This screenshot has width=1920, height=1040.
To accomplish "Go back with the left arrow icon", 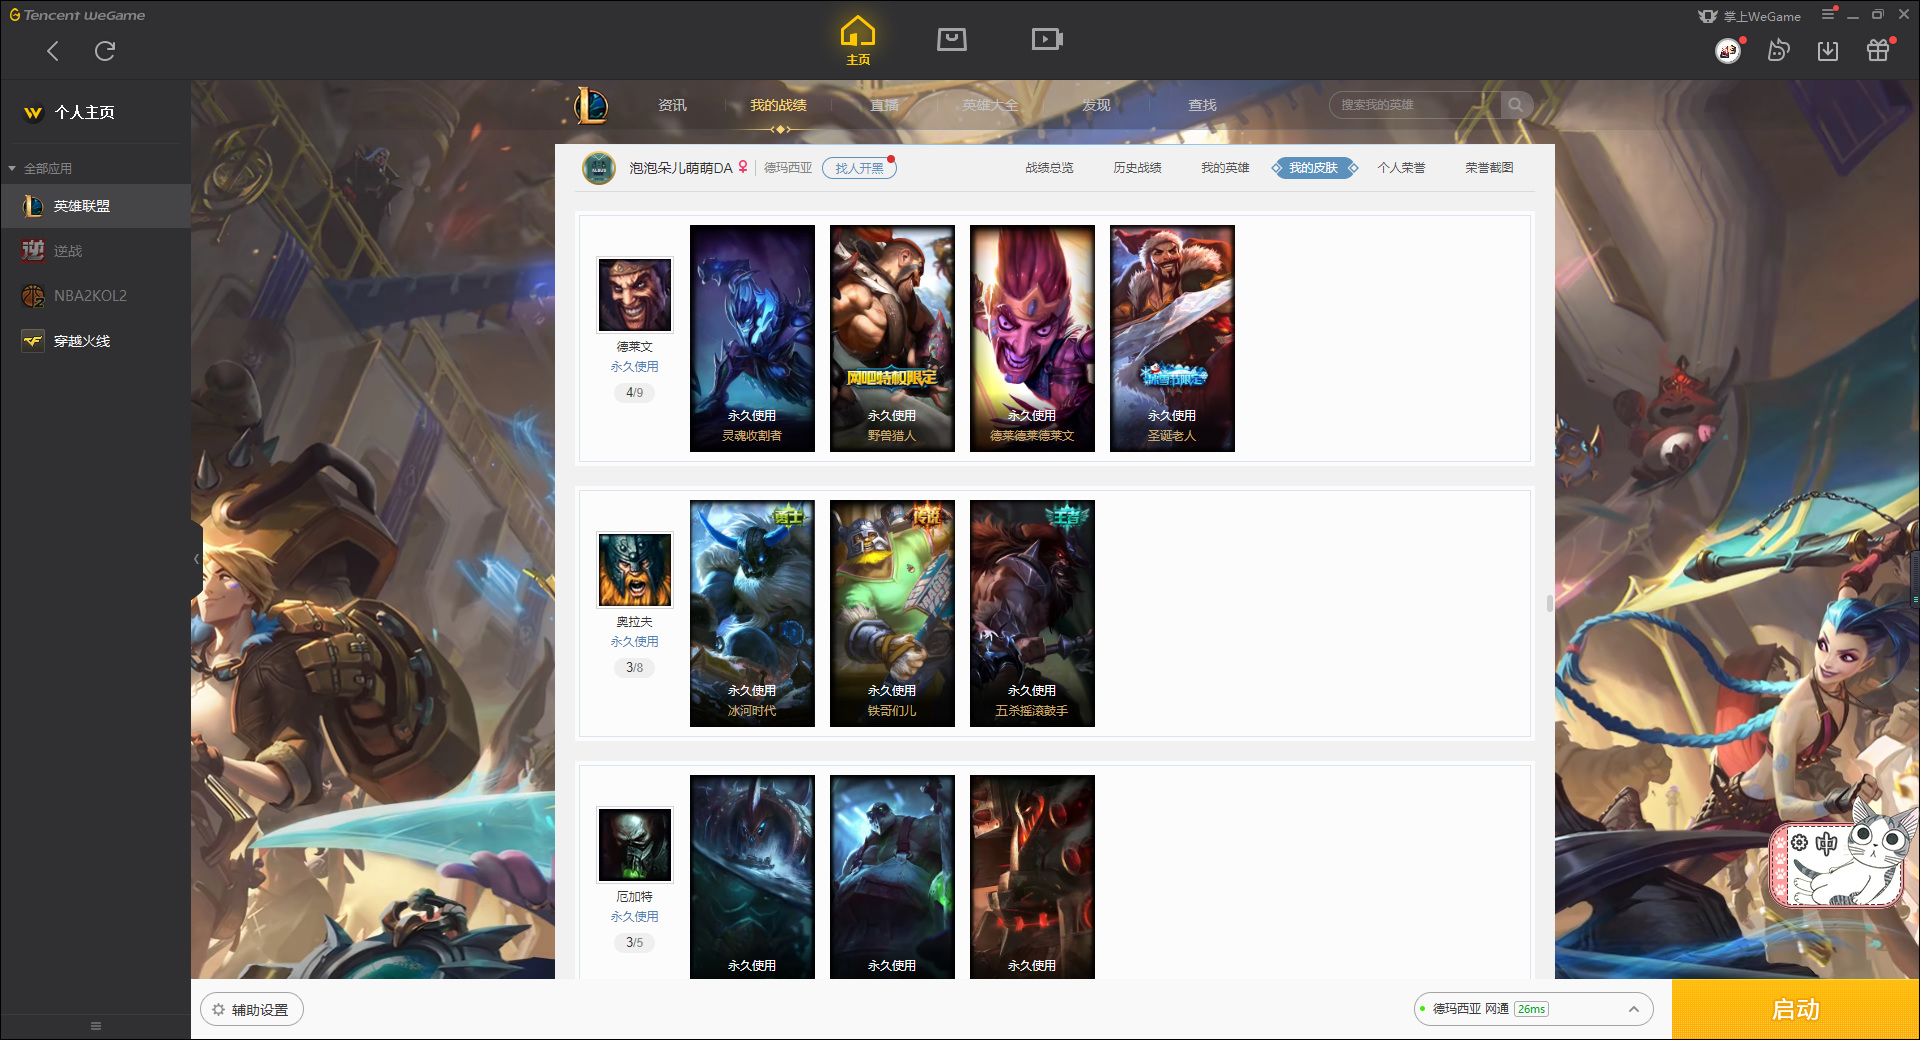I will pyautogui.click(x=53, y=51).
